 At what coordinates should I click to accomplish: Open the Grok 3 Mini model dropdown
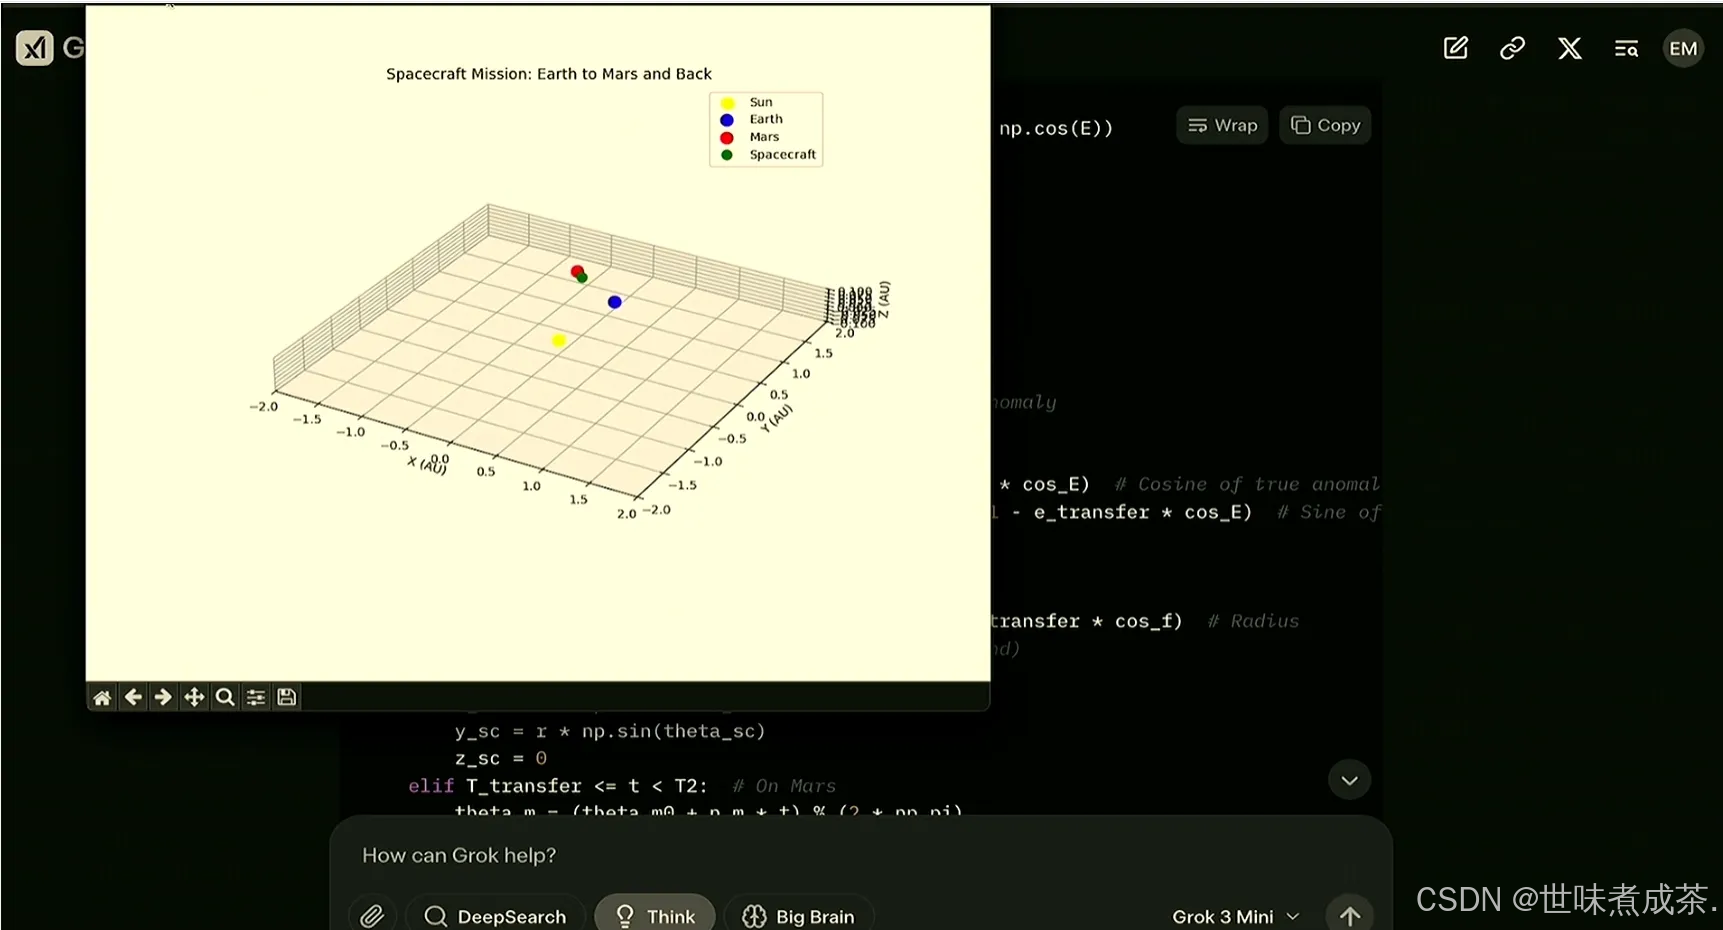tap(1236, 916)
